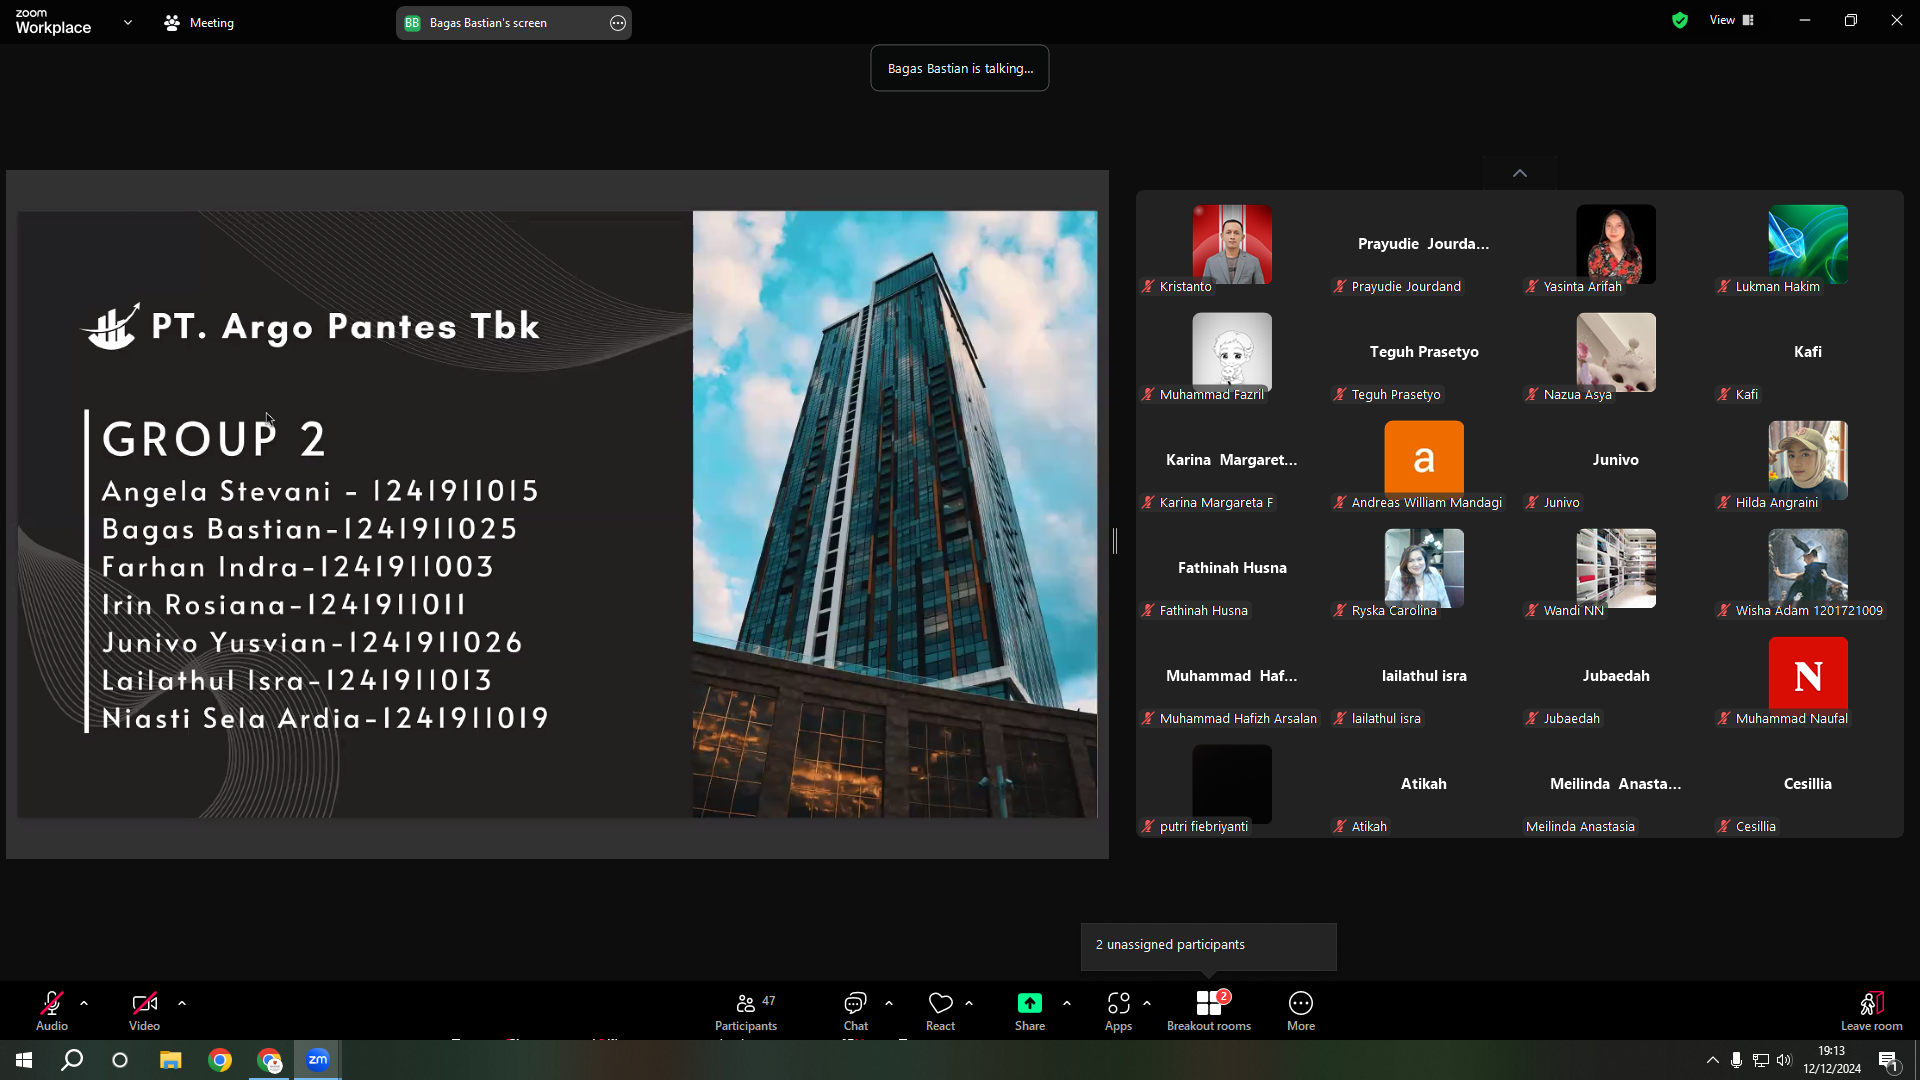Click the Cesillia participant tile
Screen dimensions: 1920x1080
(1808, 785)
